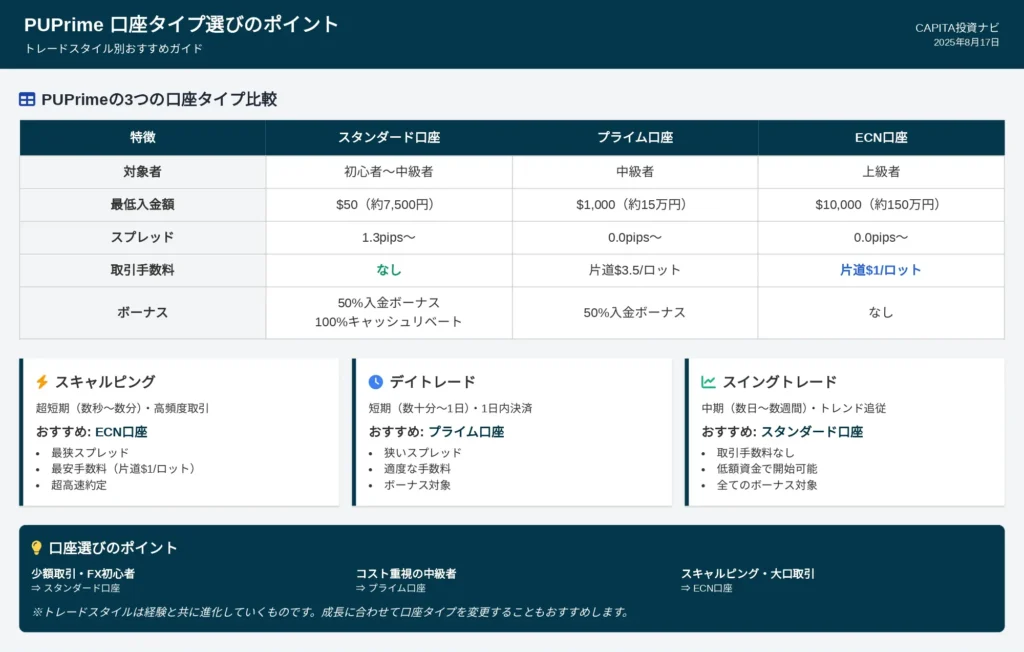This screenshot has width=1024, height=652.
Task: Click the bullet 全てのボーナス対象
Action: tap(767, 485)
